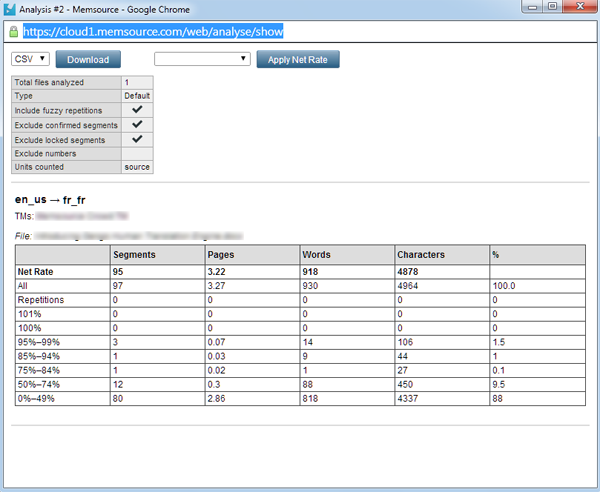This screenshot has height=492, width=600.
Task: Click the 75%–84% characters value 27
Action: (x=403, y=370)
